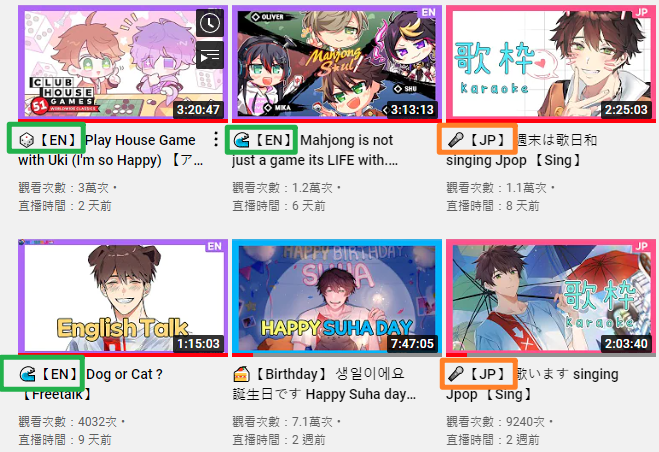Click Watch Later clock icon on Clubhouse Games thumbnail

[210, 23]
